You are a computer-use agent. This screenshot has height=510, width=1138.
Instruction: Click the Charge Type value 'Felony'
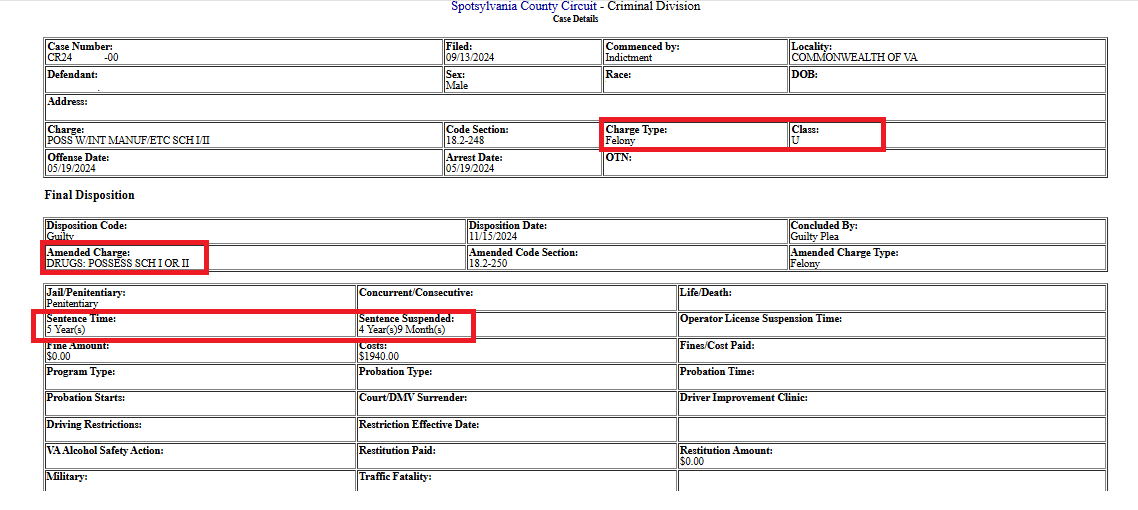620,141
